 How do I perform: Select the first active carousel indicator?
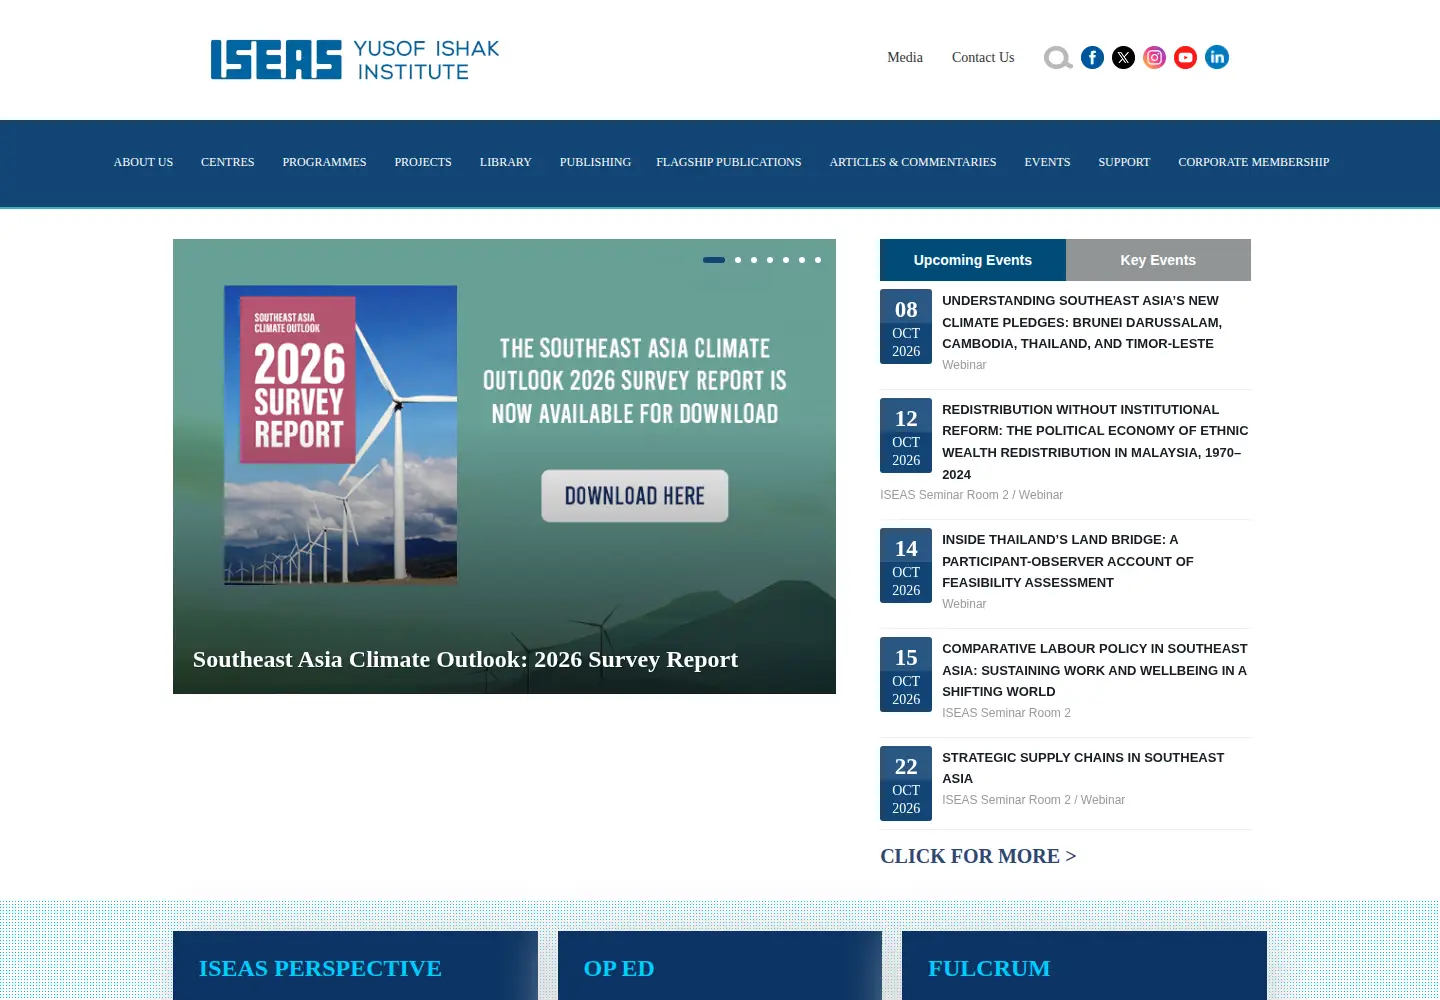coord(714,260)
